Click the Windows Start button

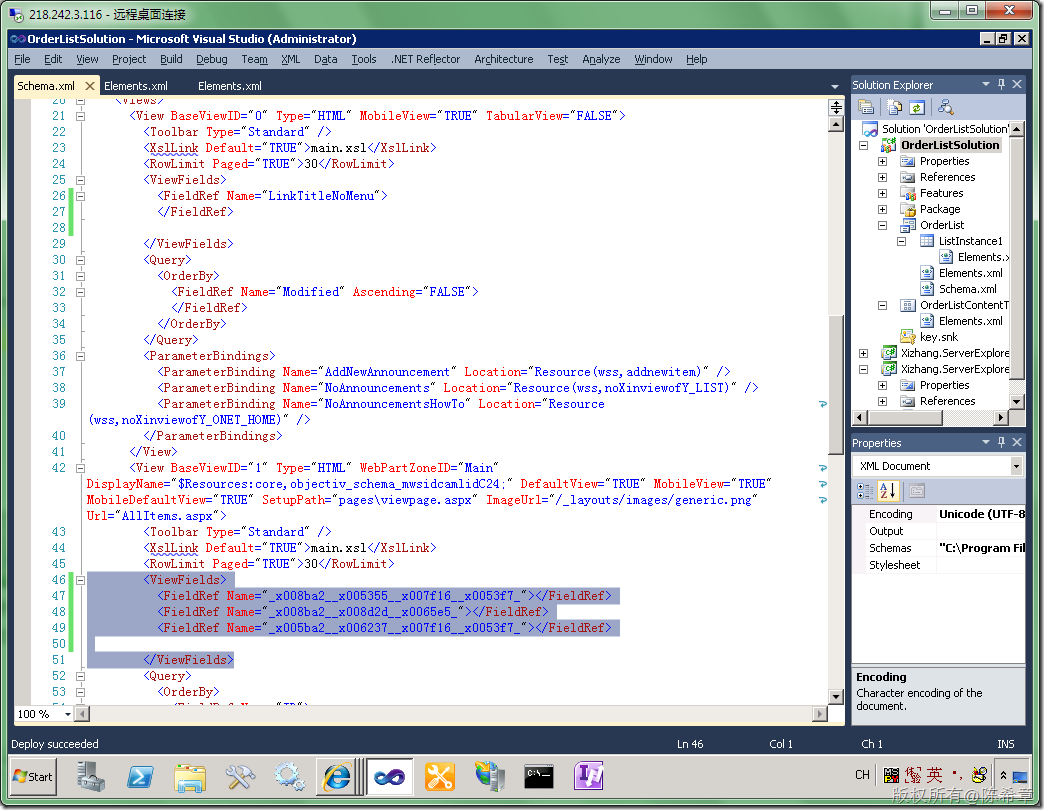[x=33, y=776]
